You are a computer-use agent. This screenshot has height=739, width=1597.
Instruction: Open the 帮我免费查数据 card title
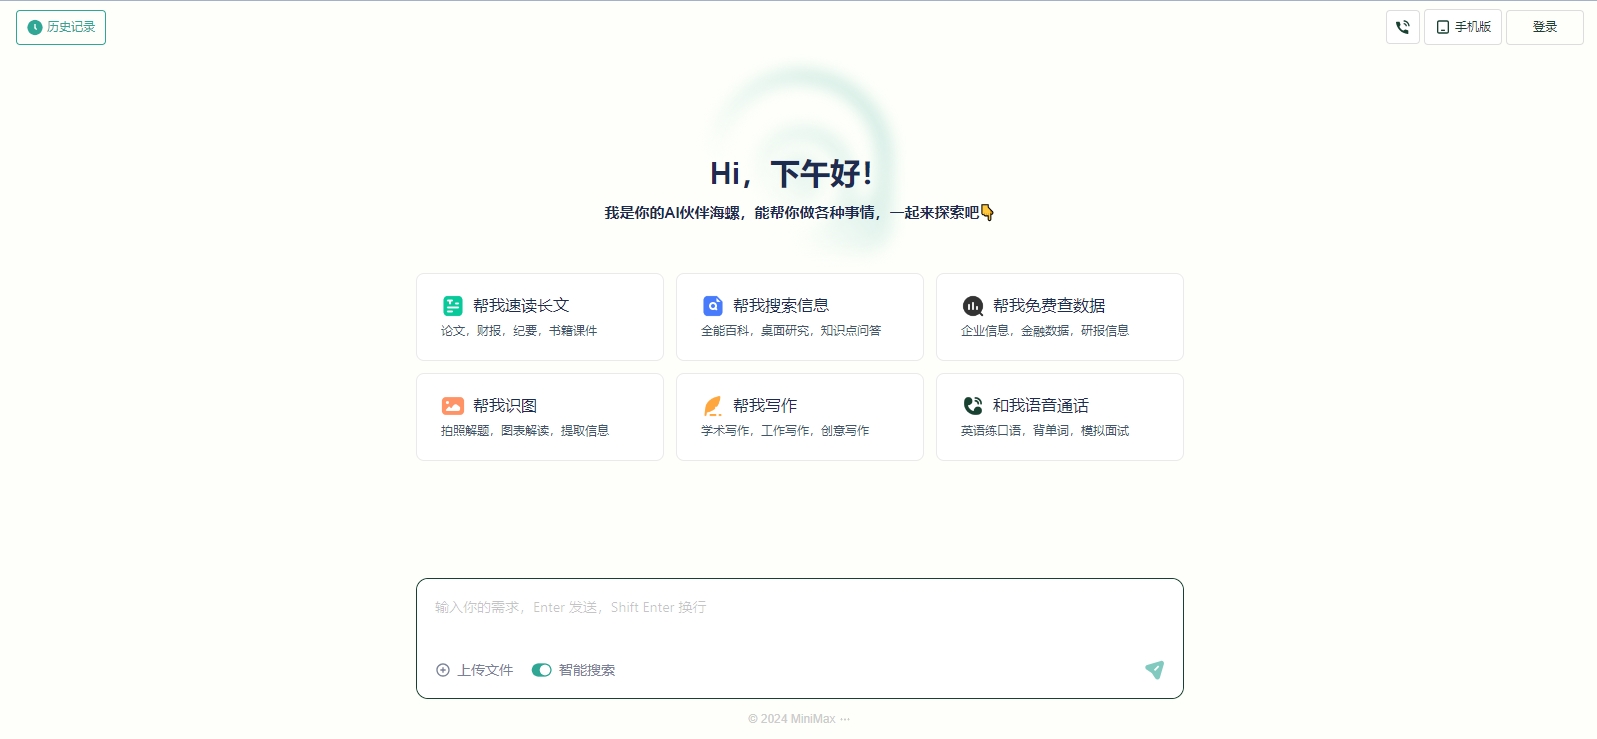(x=1049, y=306)
